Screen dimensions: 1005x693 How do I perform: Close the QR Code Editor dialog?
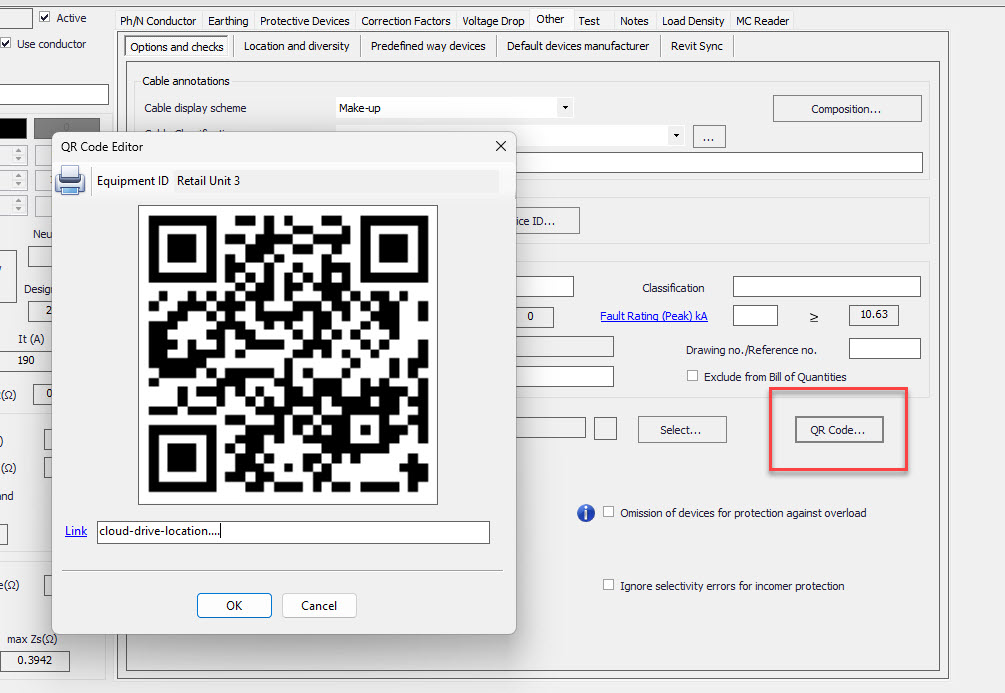click(501, 146)
